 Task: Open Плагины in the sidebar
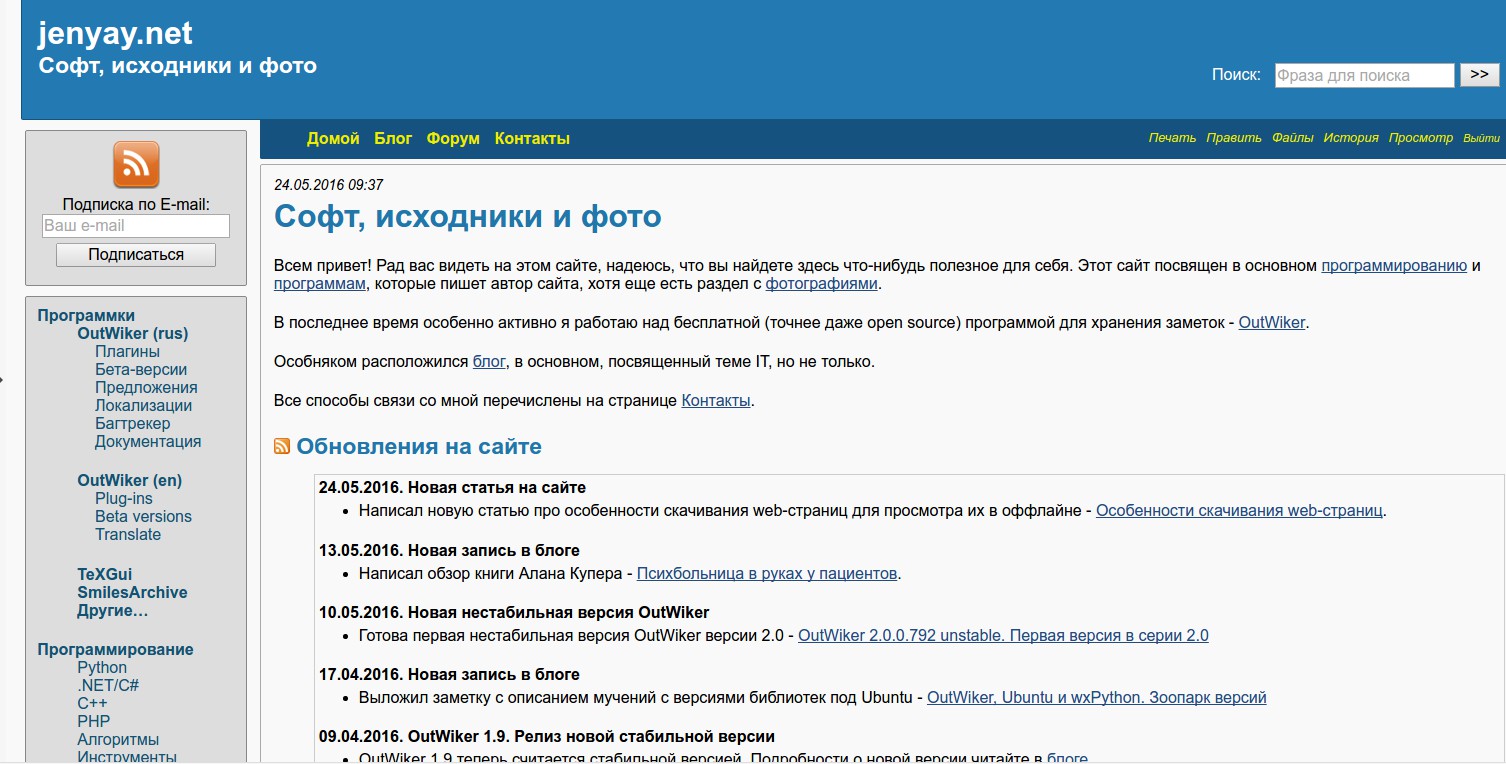(x=127, y=352)
